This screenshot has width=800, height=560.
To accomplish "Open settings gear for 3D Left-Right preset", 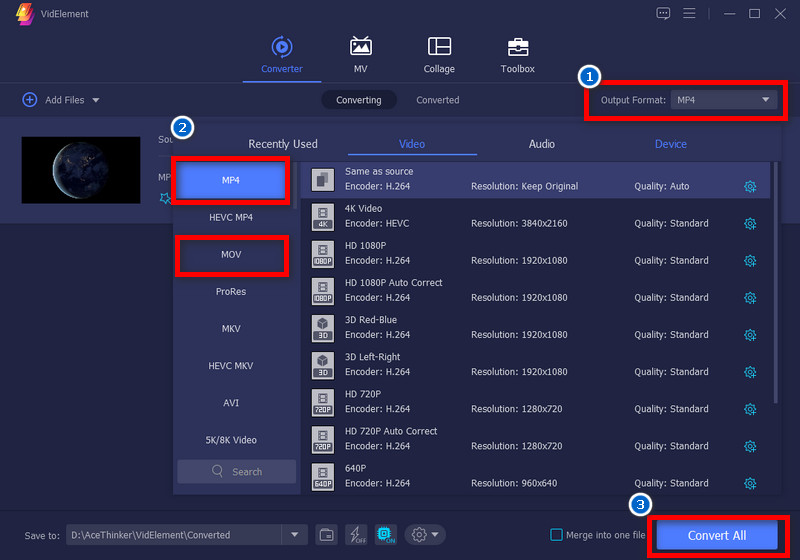I will coord(749,372).
